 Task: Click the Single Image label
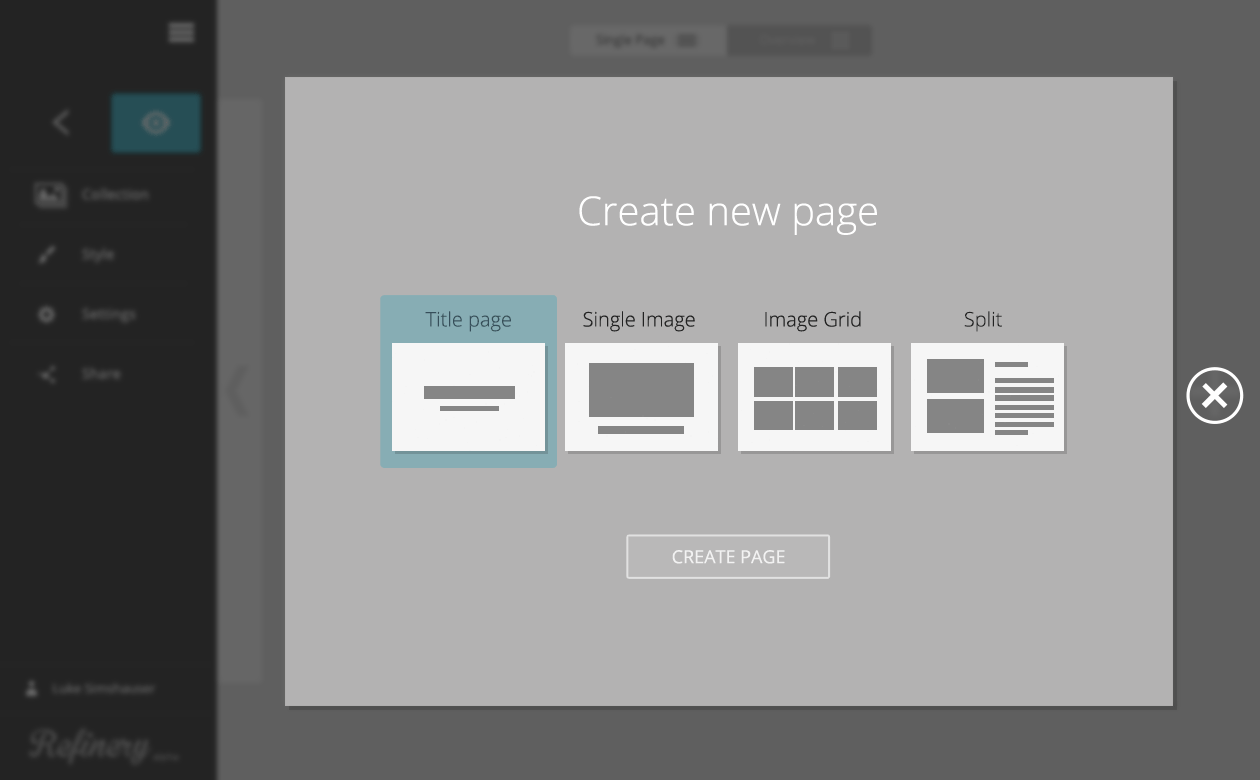(639, 320)
